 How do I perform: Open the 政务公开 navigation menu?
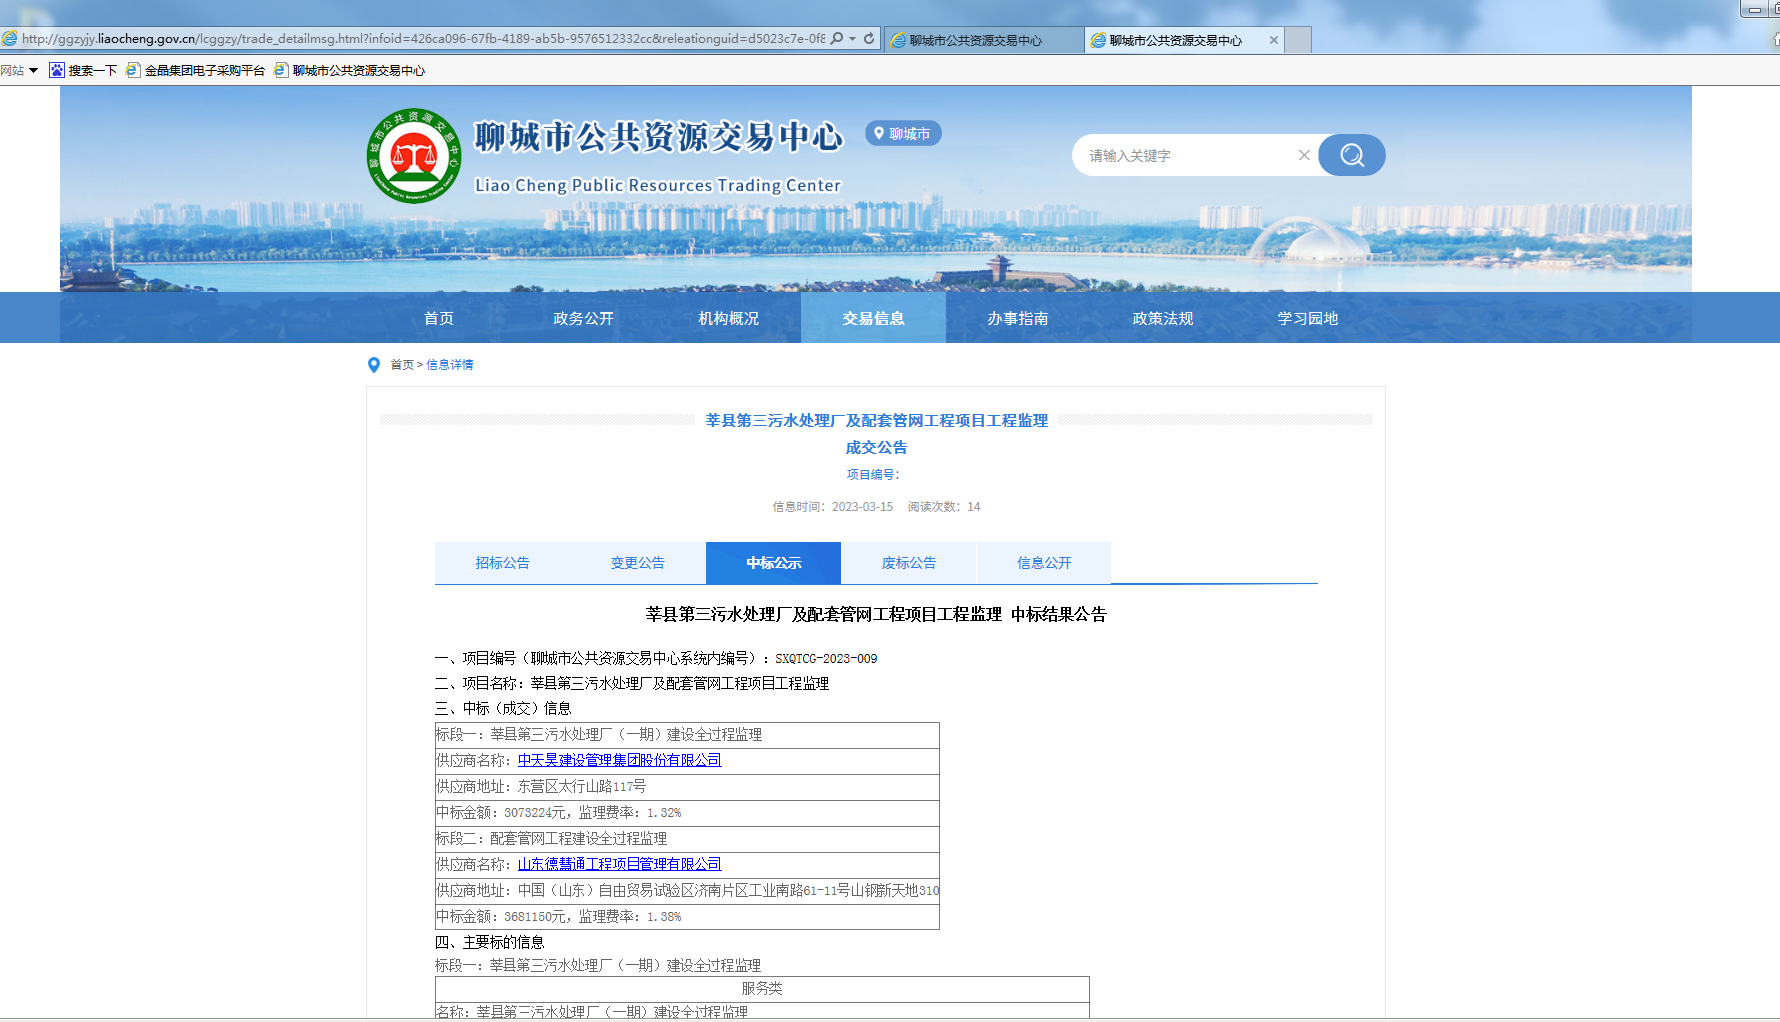coord(583,318)
